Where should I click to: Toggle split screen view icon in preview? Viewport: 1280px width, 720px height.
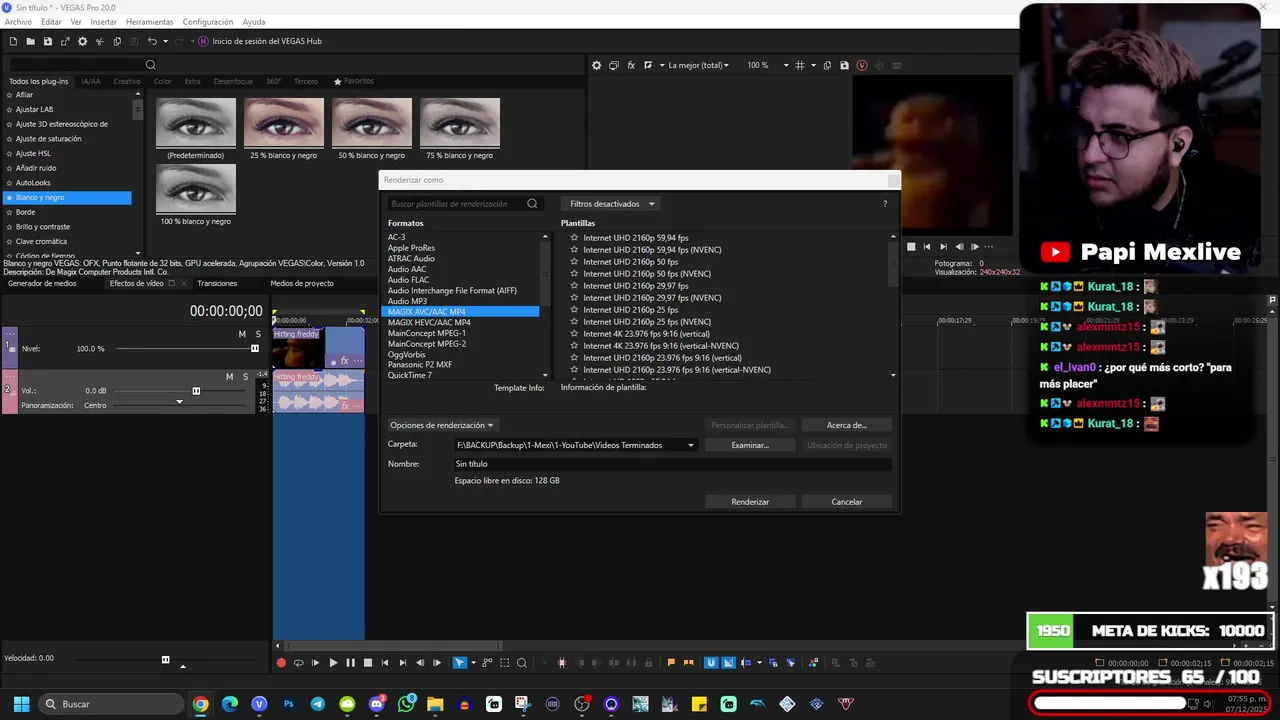click(x=648, y=65)
